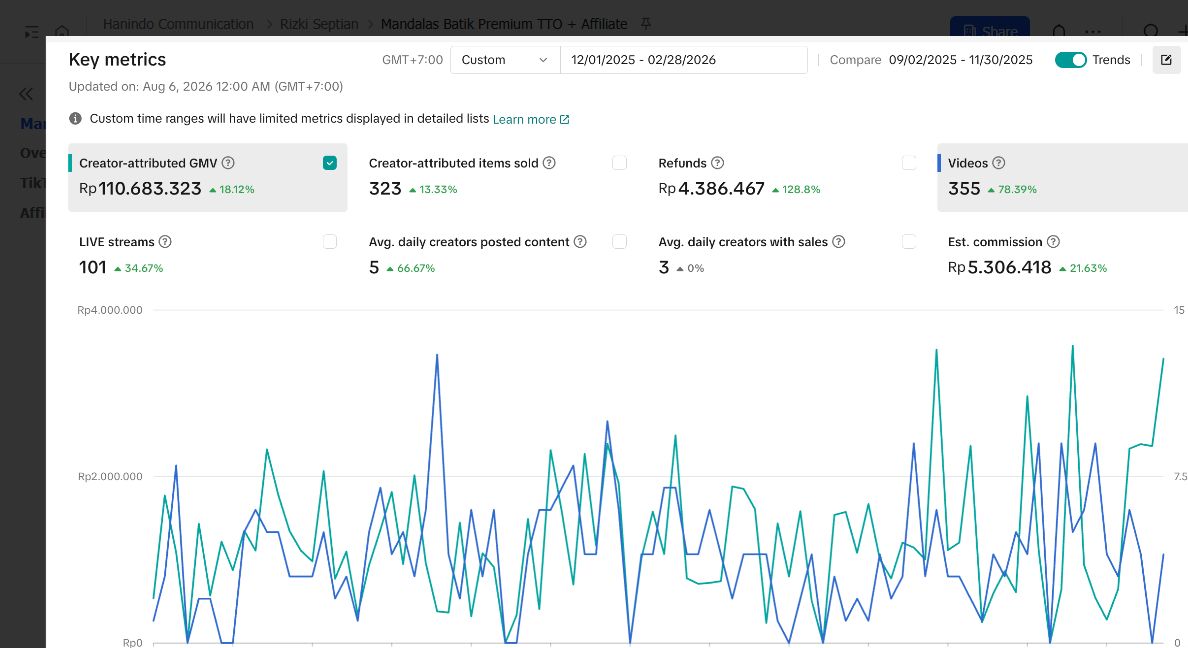Click the Share button in the top bar
Viewport: 1188px width, 648px height.
pos(989,30)
